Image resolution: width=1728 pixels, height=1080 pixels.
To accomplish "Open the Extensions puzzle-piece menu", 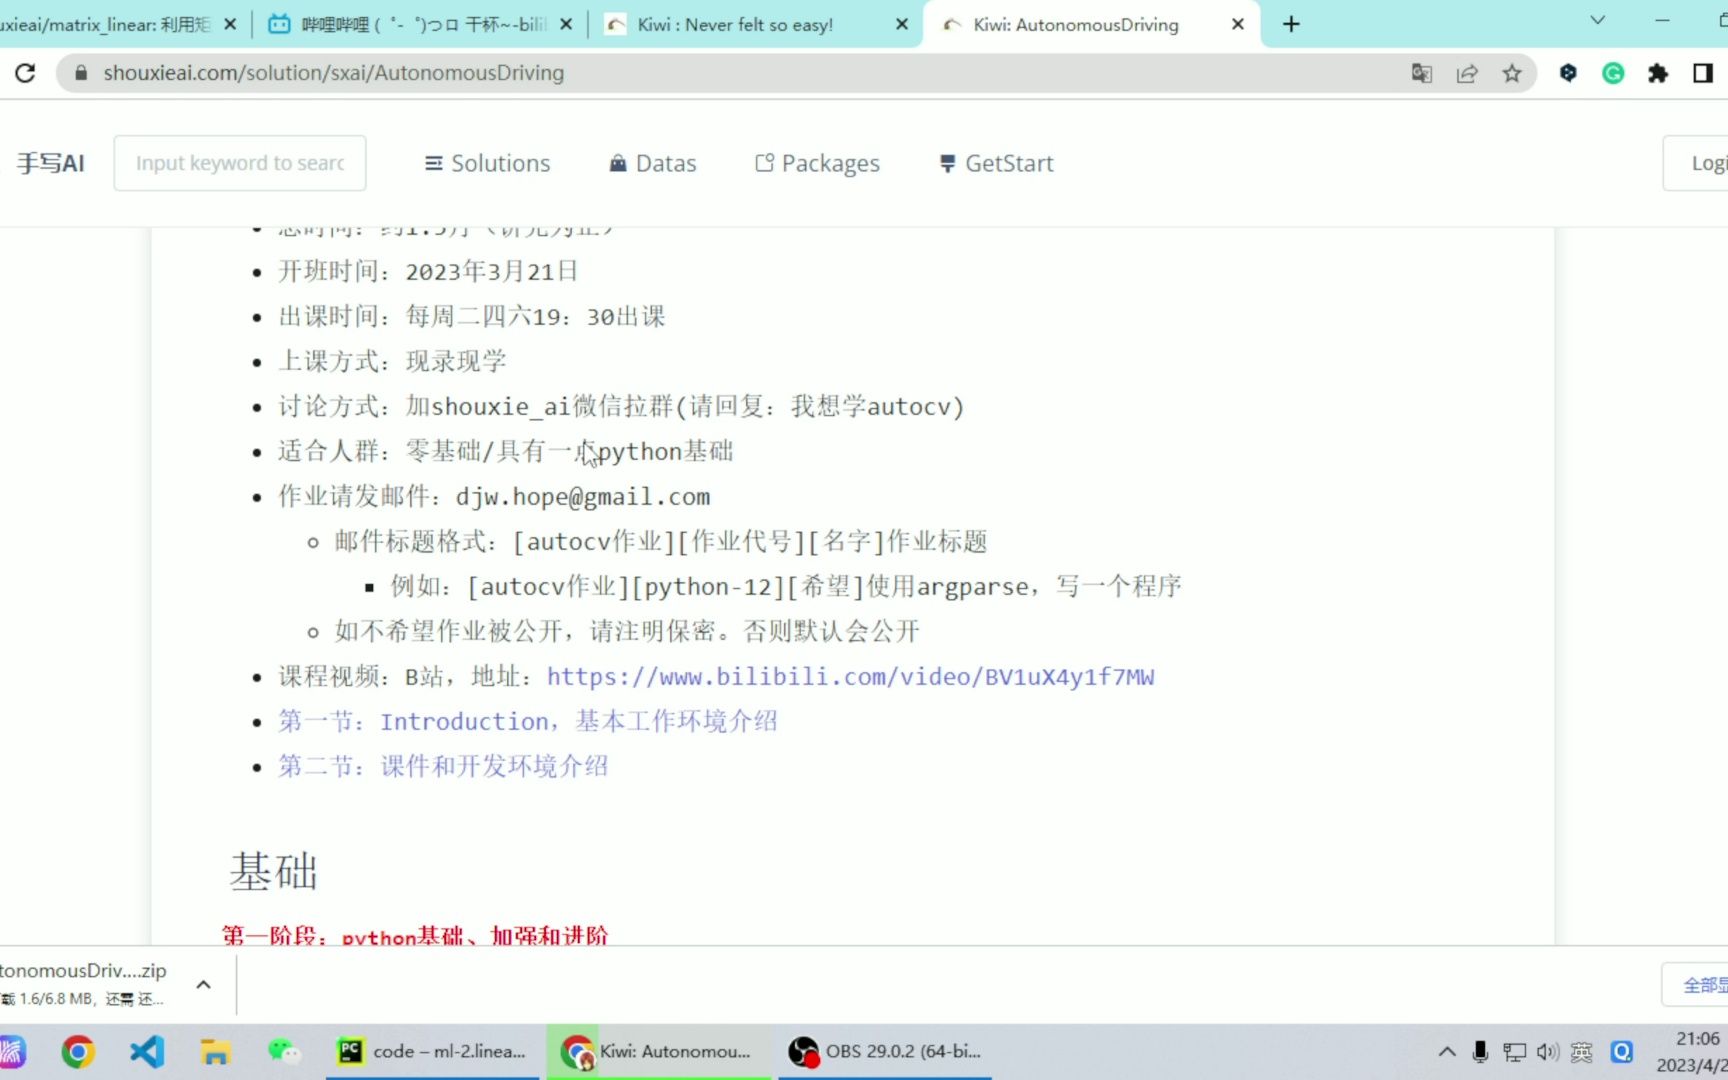I will click(x=1658, y=73).
